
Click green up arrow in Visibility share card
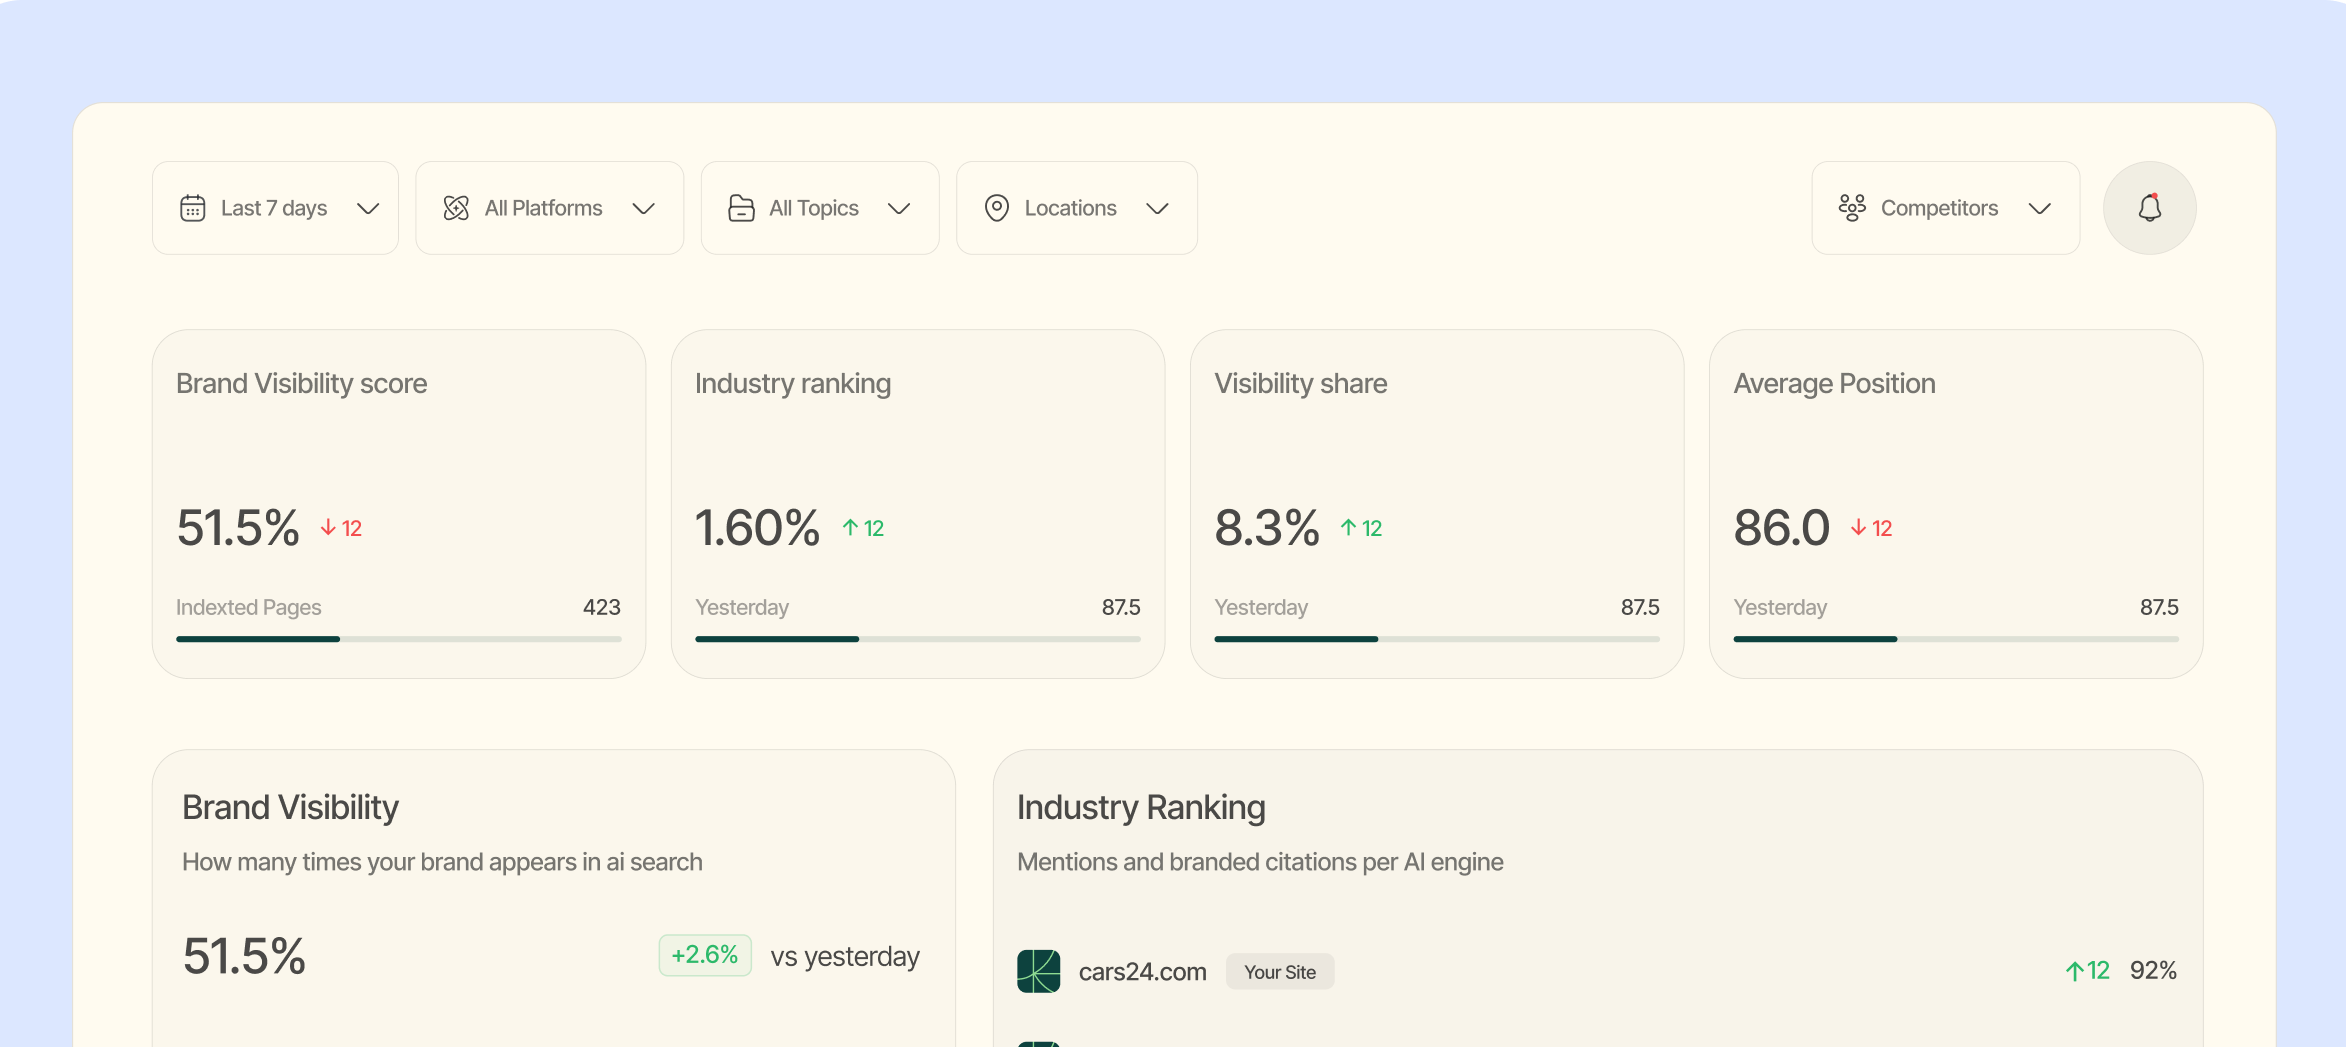[x=1348, y=528]
